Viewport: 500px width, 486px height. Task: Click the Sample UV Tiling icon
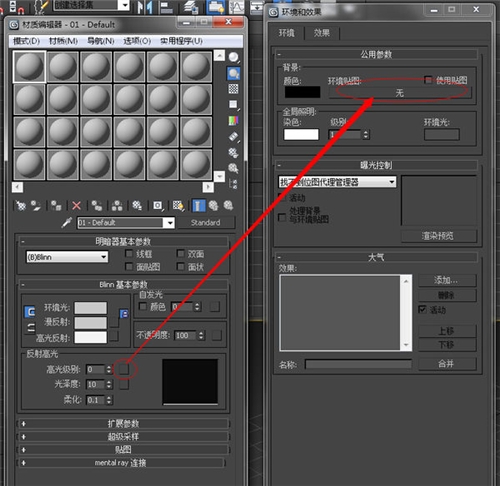pos(234,105)
